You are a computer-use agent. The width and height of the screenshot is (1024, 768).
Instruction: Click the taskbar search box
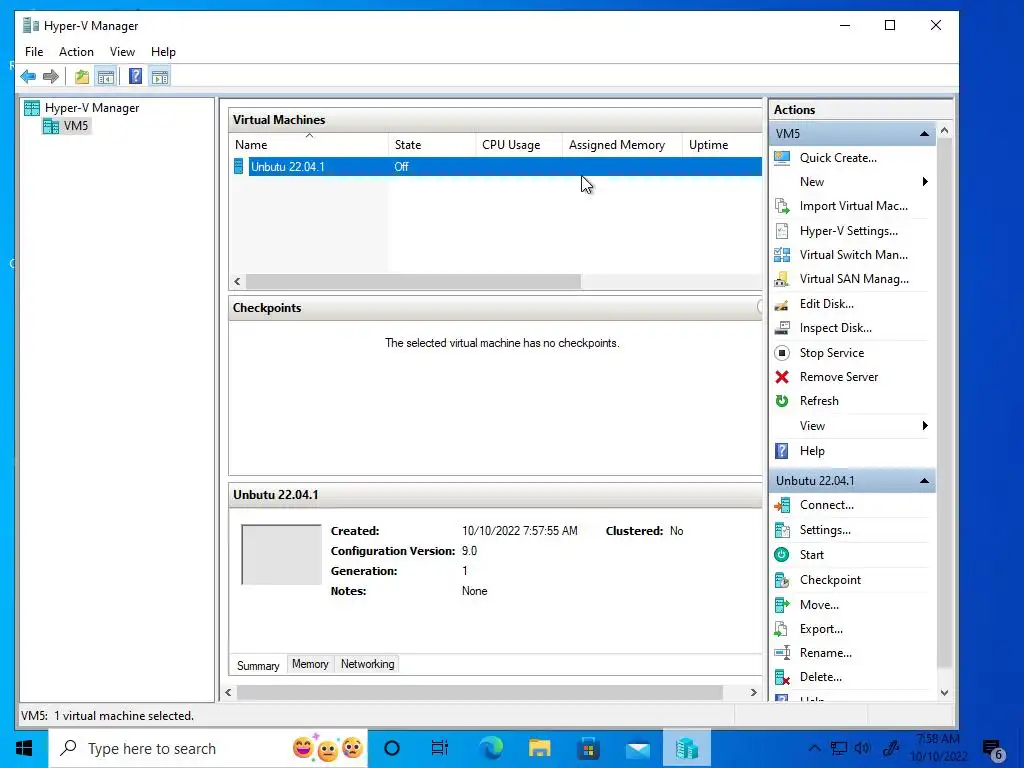tap(208, 748)
